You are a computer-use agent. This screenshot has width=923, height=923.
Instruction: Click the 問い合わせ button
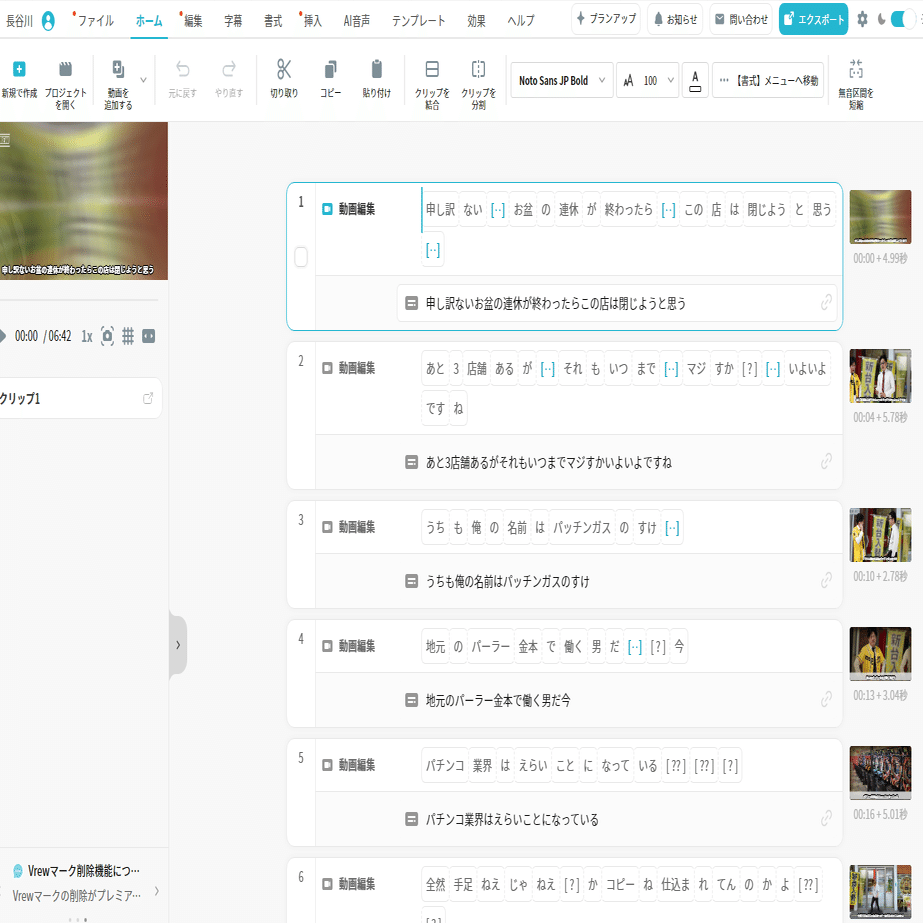tap(741, 19)
